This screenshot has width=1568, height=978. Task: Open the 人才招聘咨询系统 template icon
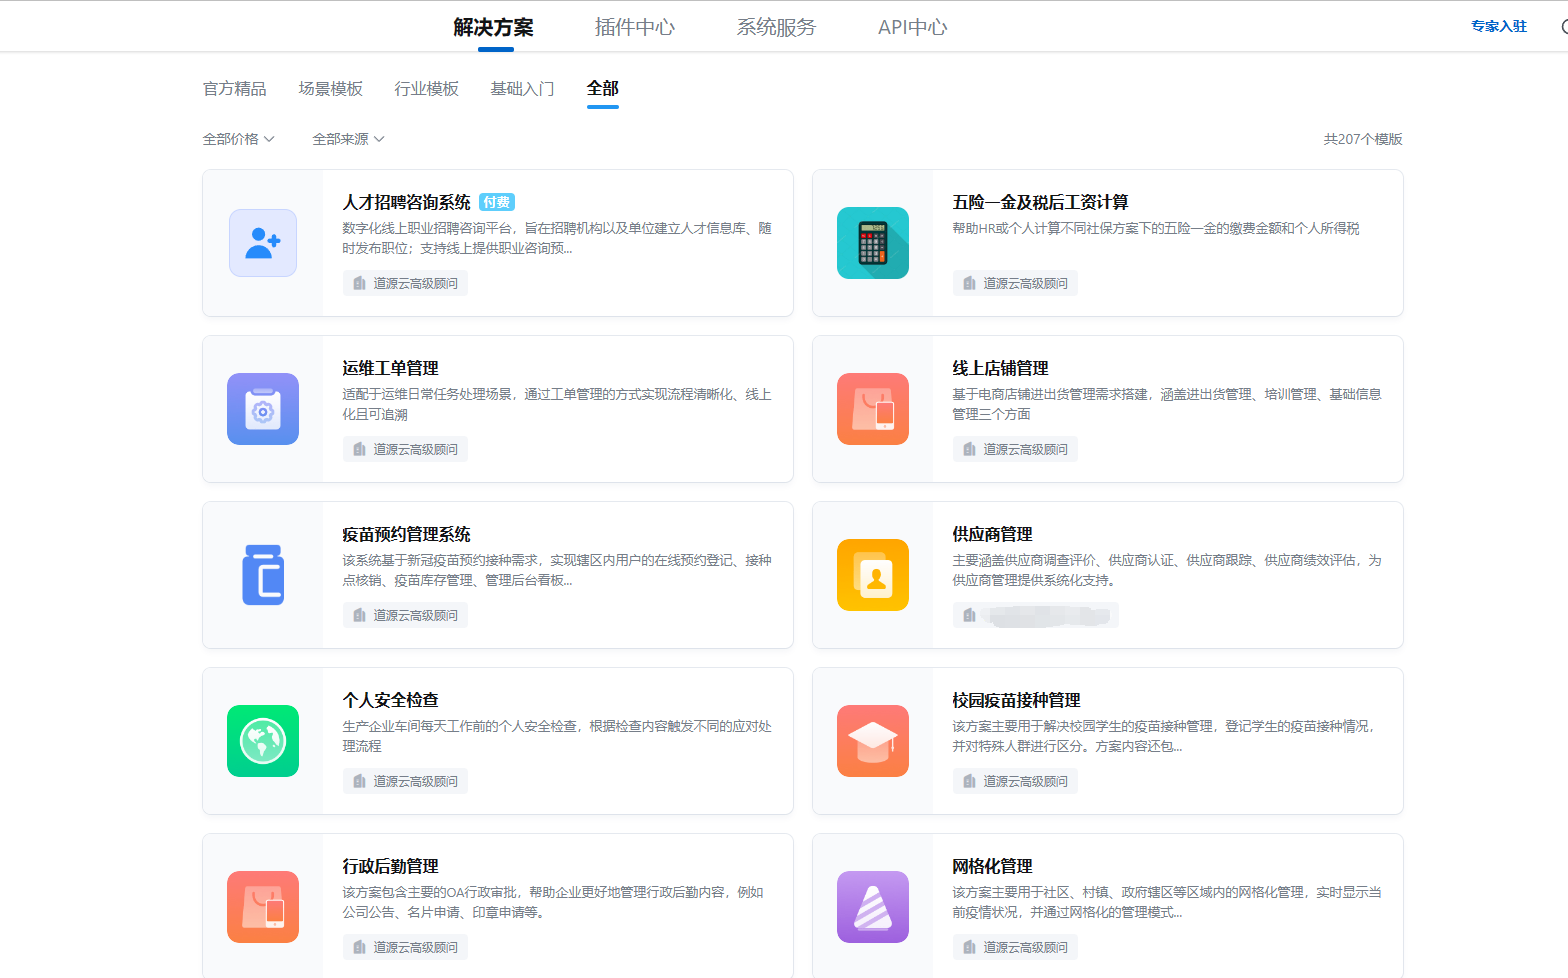pos(263,243)
